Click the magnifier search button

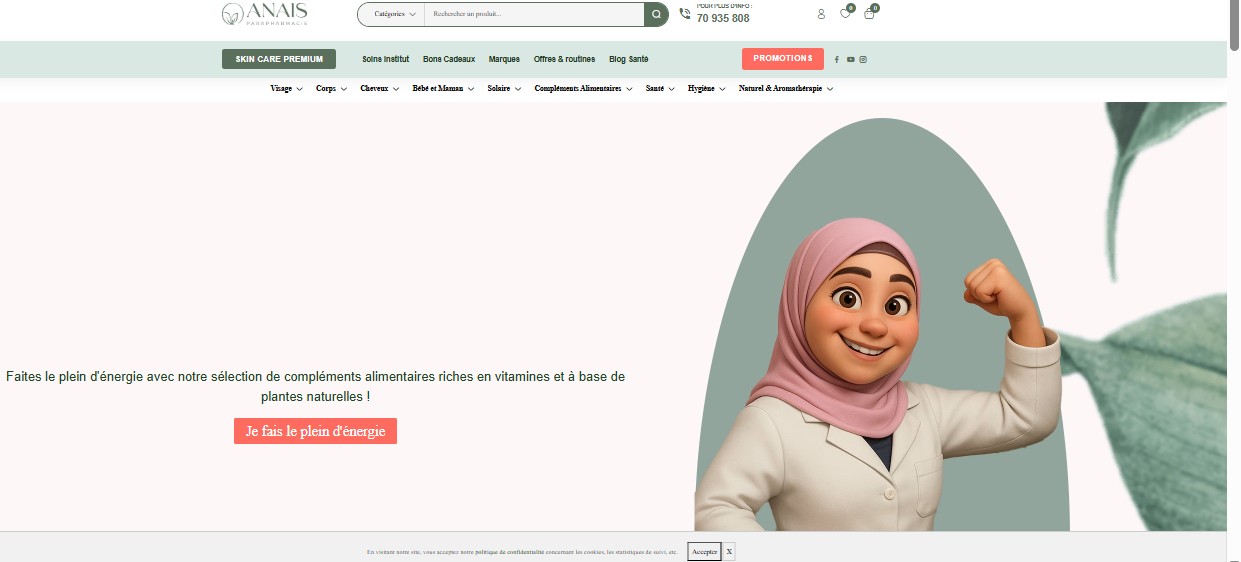tap(656, 14)
